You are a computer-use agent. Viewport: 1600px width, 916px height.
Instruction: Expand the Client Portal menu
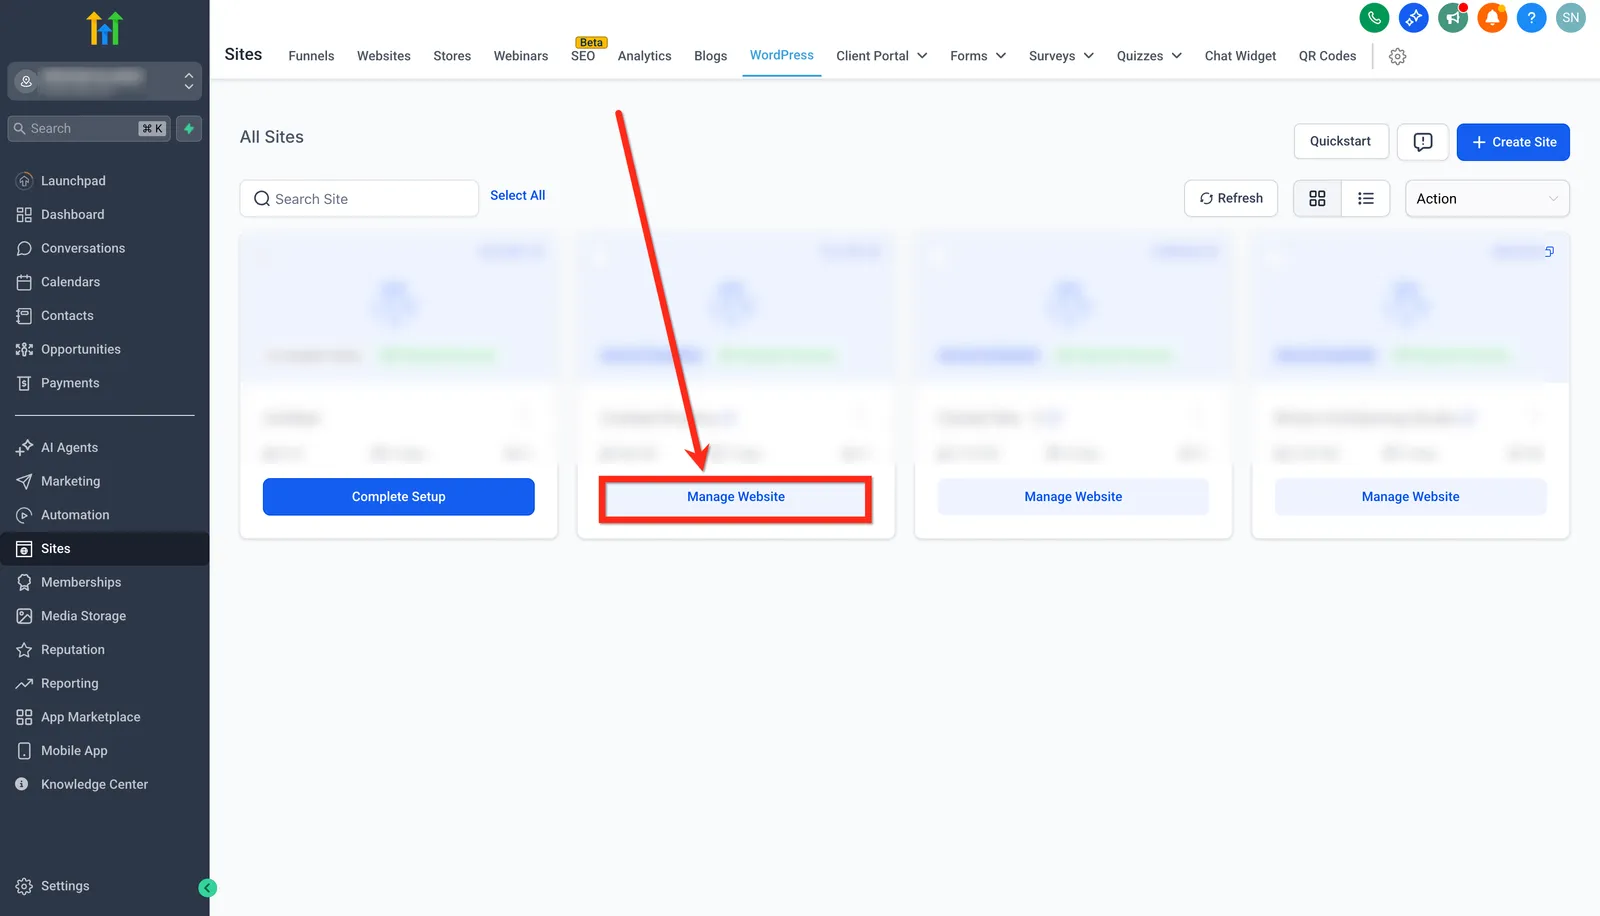(881, 56)
